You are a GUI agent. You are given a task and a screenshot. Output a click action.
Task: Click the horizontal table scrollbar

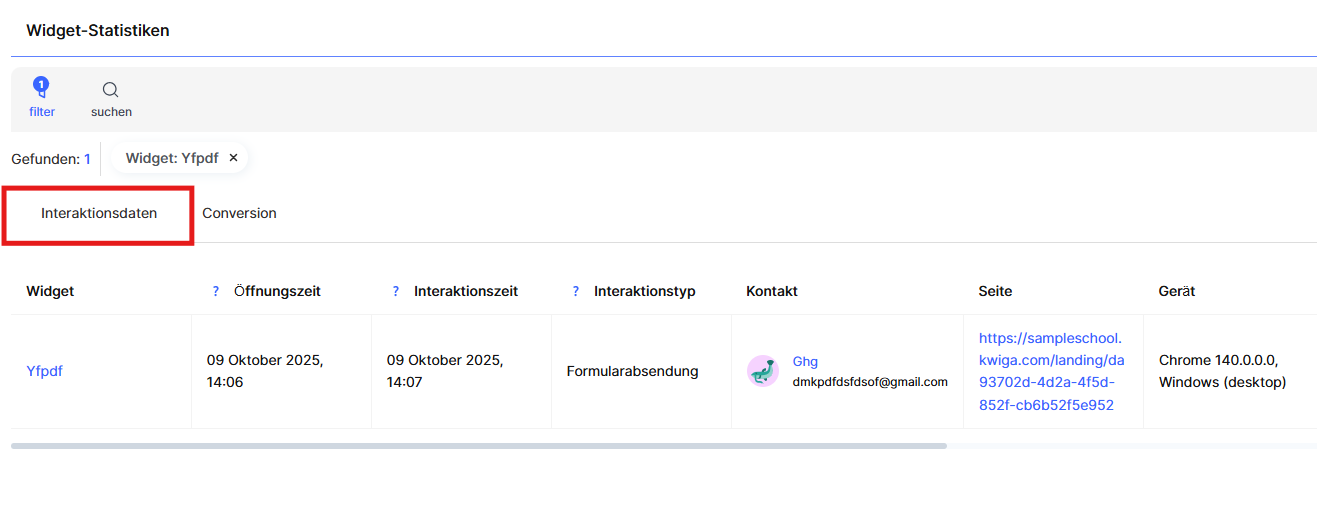click(x=479, y=446)
